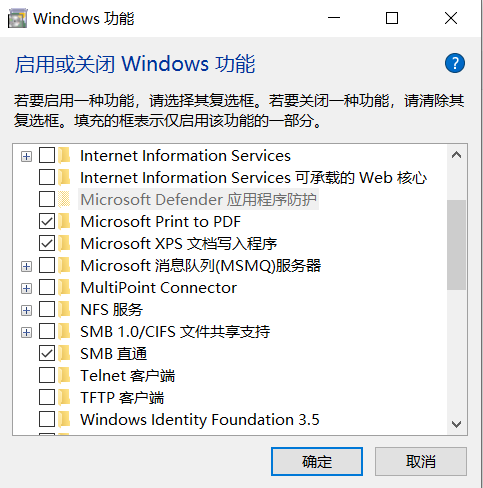Expand the Internet Information Services tree node
Screen dimensions: 483x488
click(x=26, y=156)
